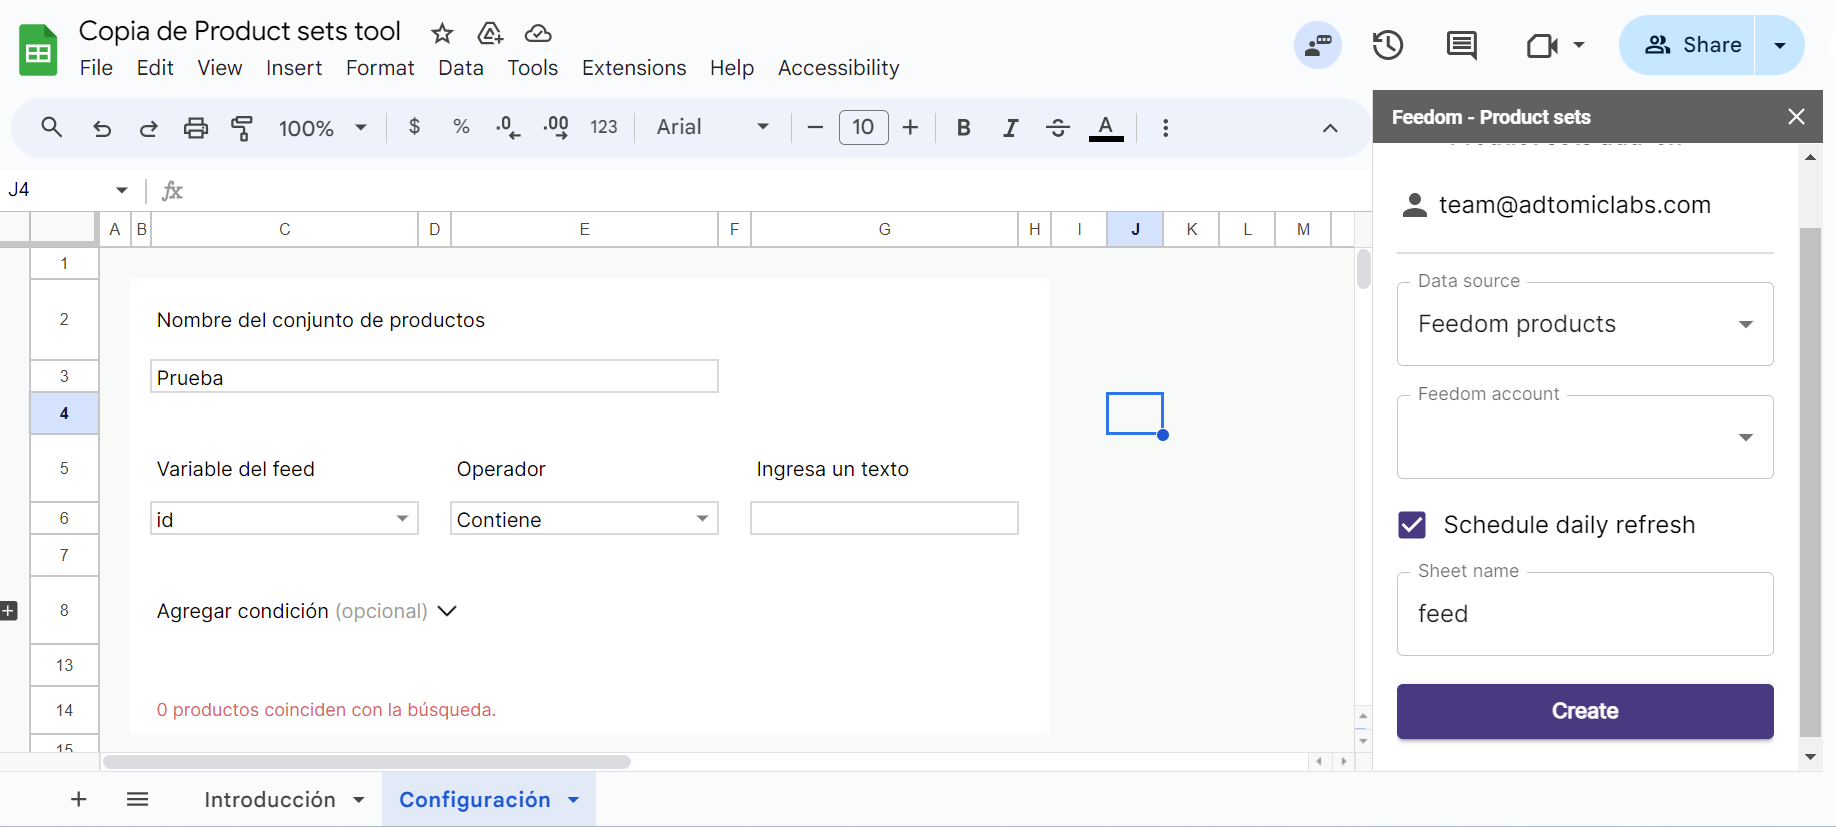Open the meeting options dropdown arrow
1836x827 pixels.
click(x=1579, y=45)
